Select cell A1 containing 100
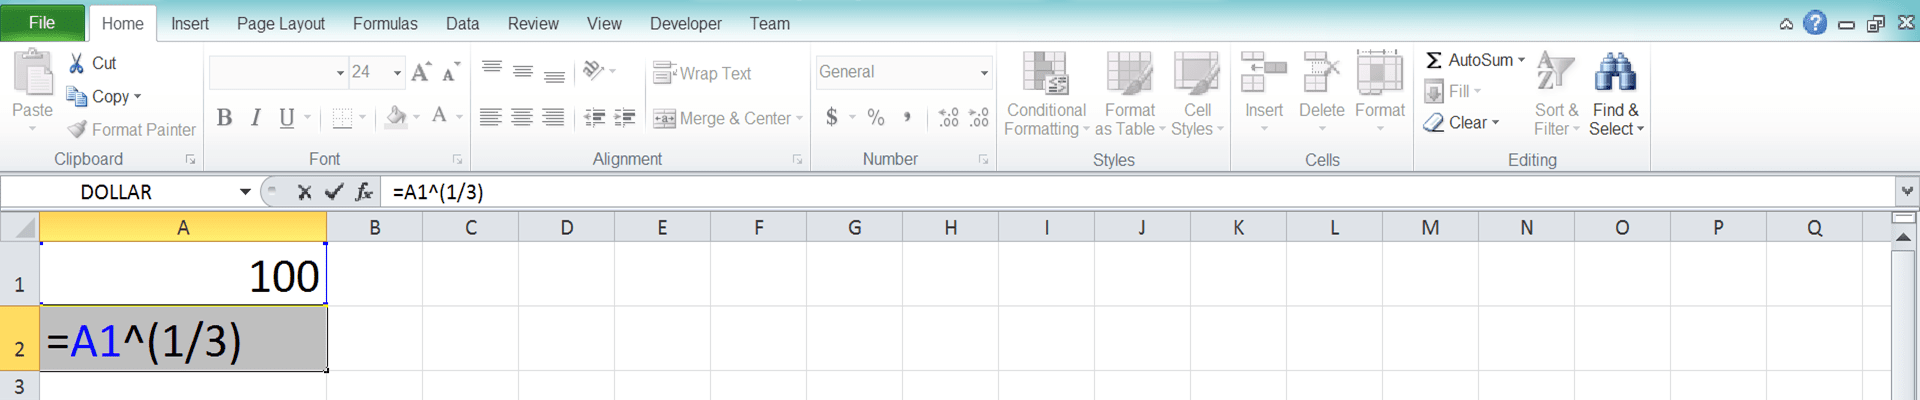This screenshot has height=400, width=1920. point(183,274)
